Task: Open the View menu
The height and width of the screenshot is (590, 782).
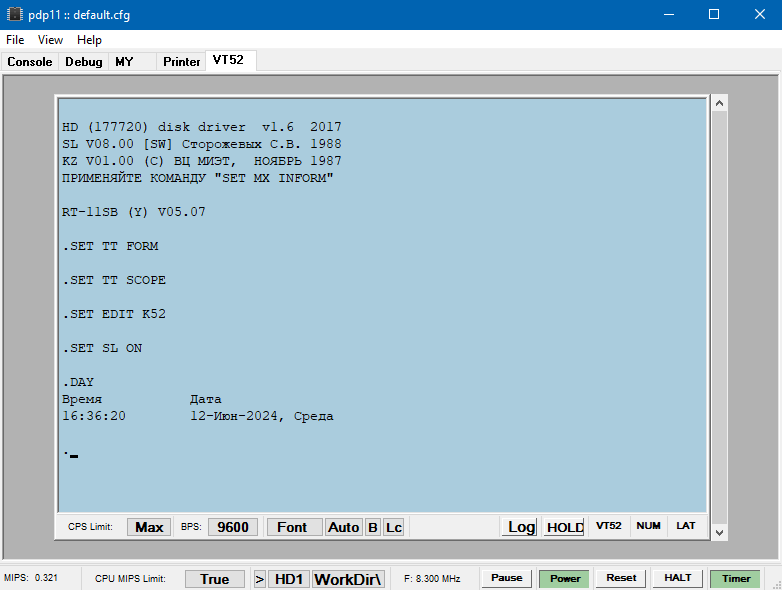Action: [50, 40]
